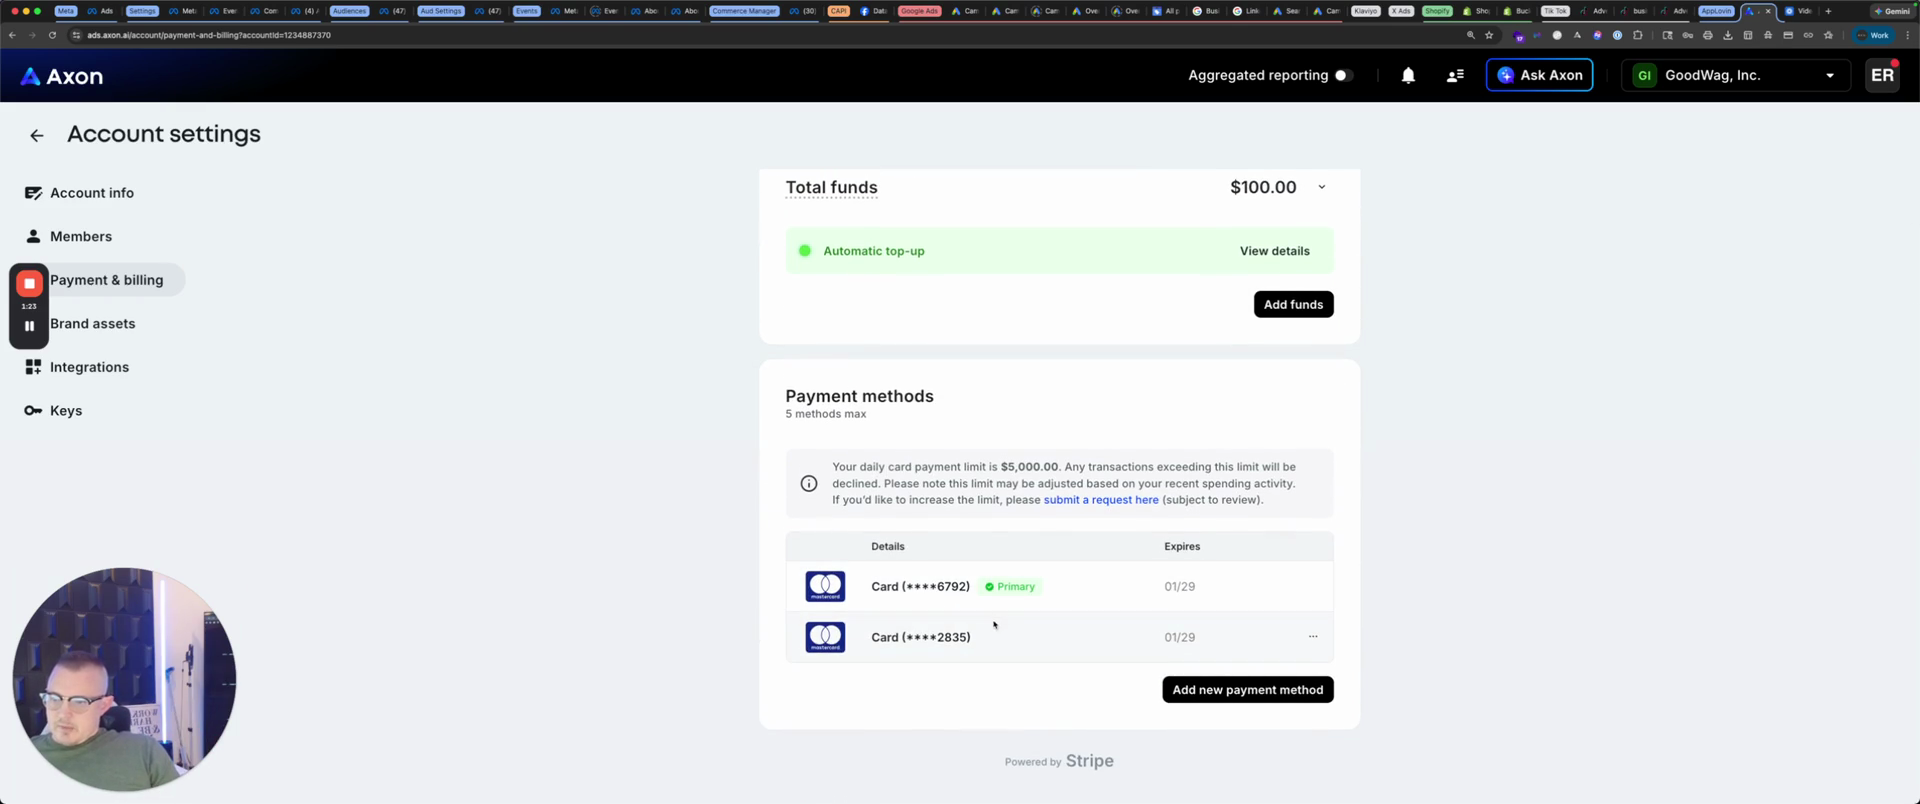Image resolution: width=1920 pixels, height=804 pixels.
Task: Open the account manager list icon
Action: coord(1455,75)
